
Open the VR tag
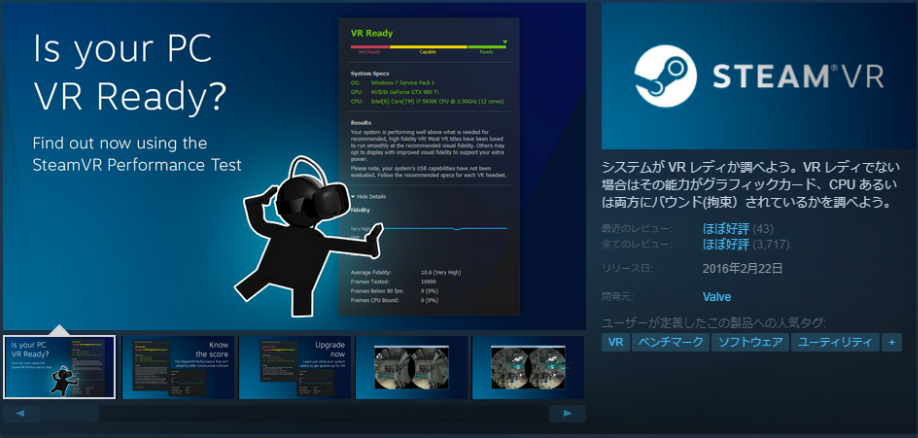616,342
